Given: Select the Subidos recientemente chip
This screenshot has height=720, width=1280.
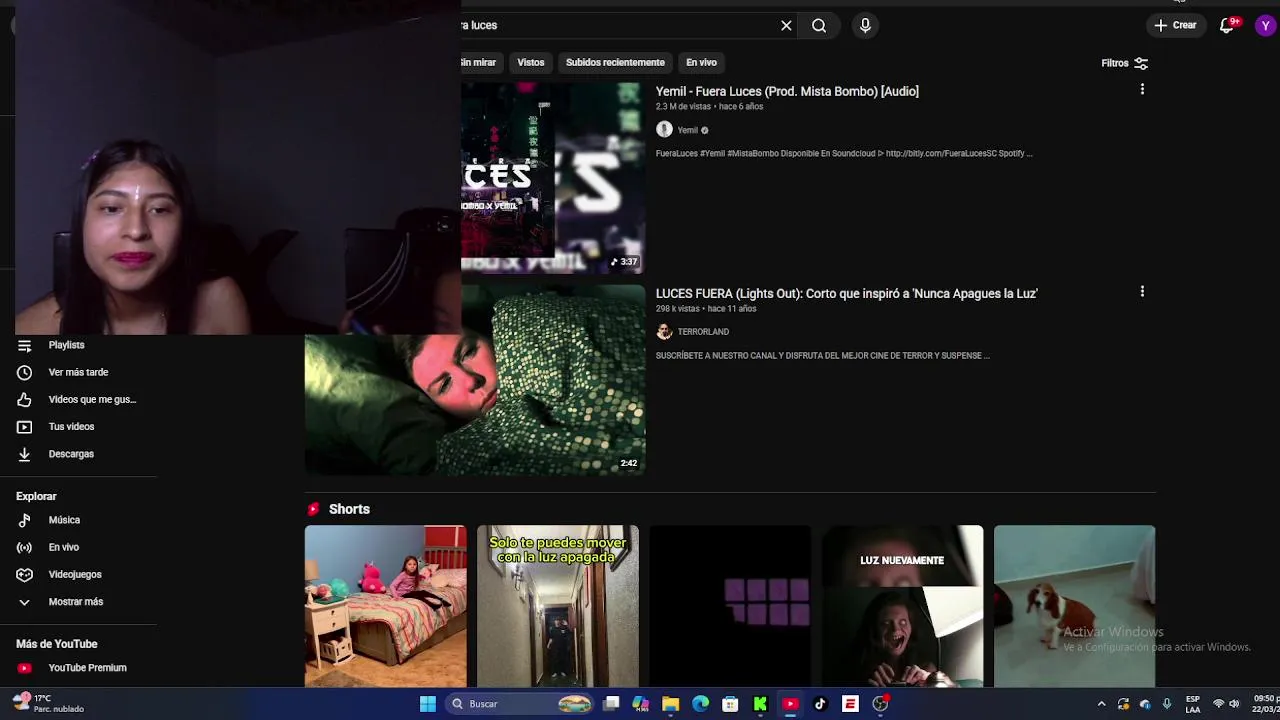Looking at the screenshot, I should (615, 62).
